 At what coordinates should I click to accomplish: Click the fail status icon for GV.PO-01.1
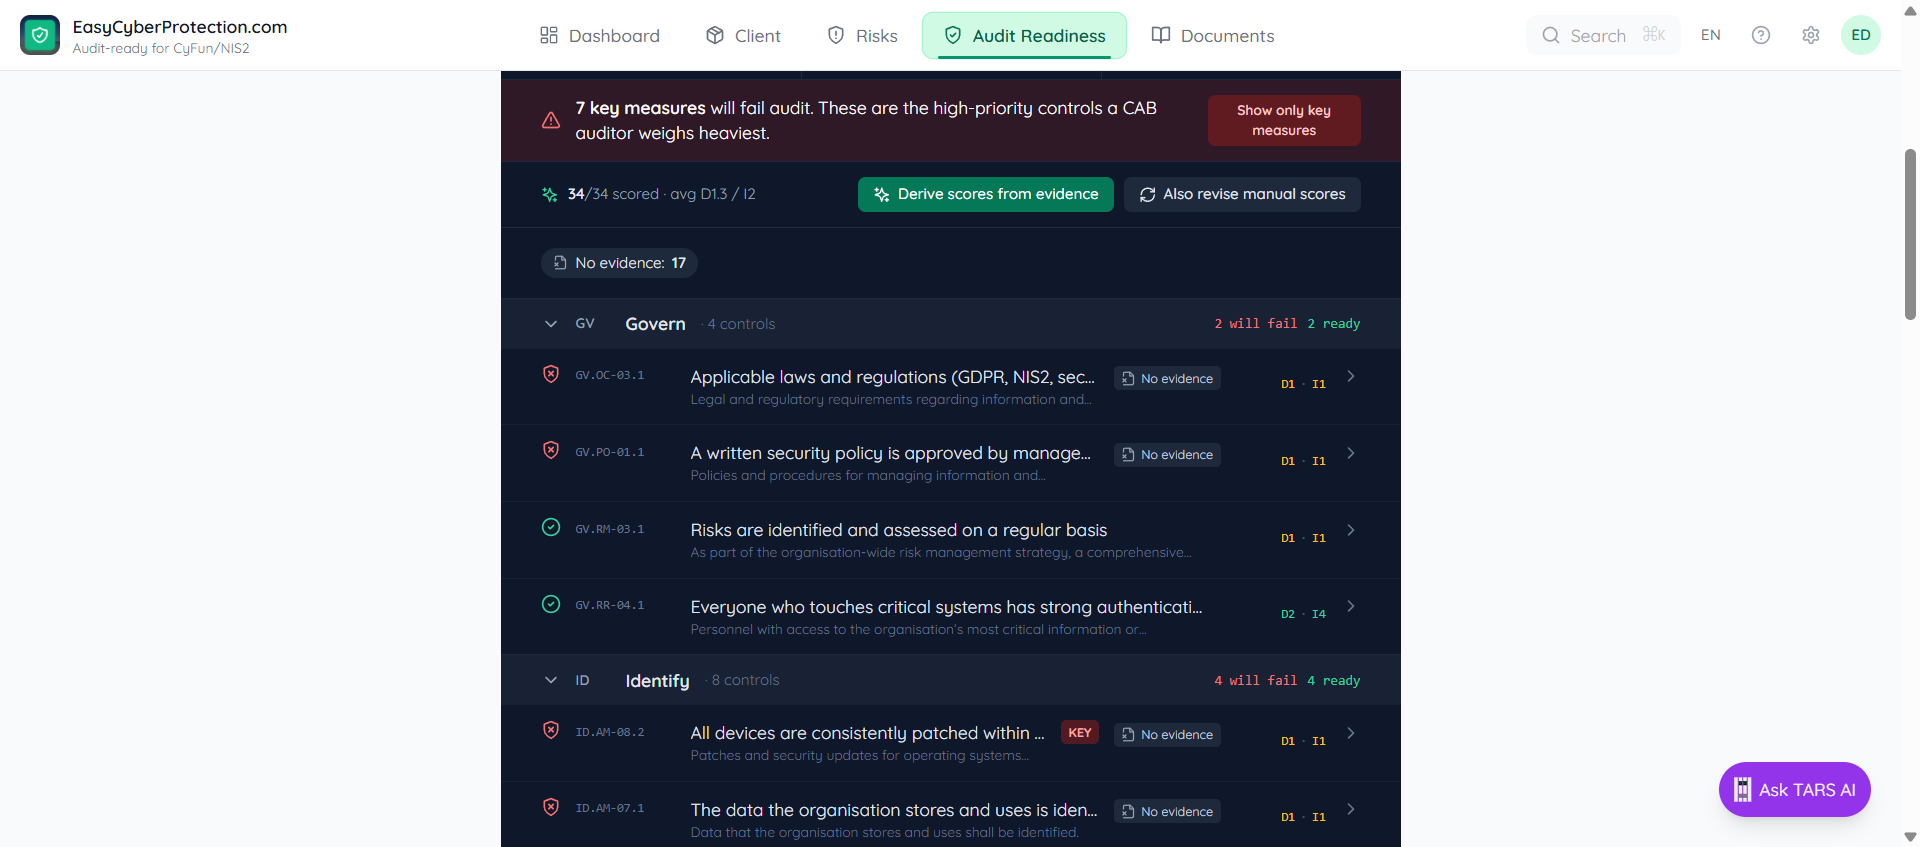[x=551, y=450]
